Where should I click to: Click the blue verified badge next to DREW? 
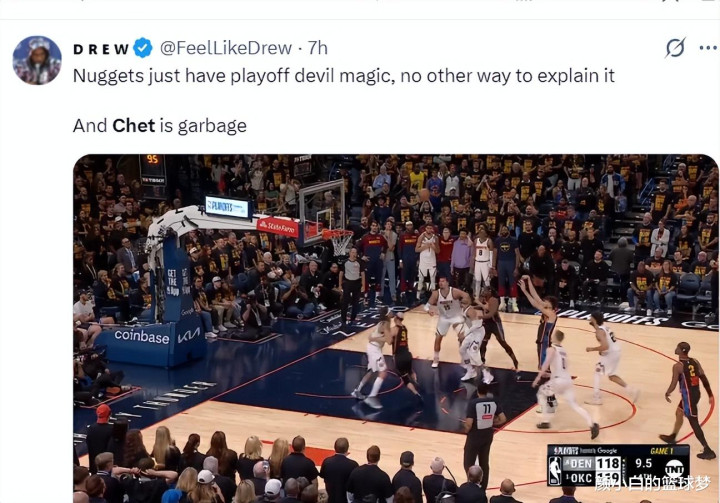tap(143, 48)
